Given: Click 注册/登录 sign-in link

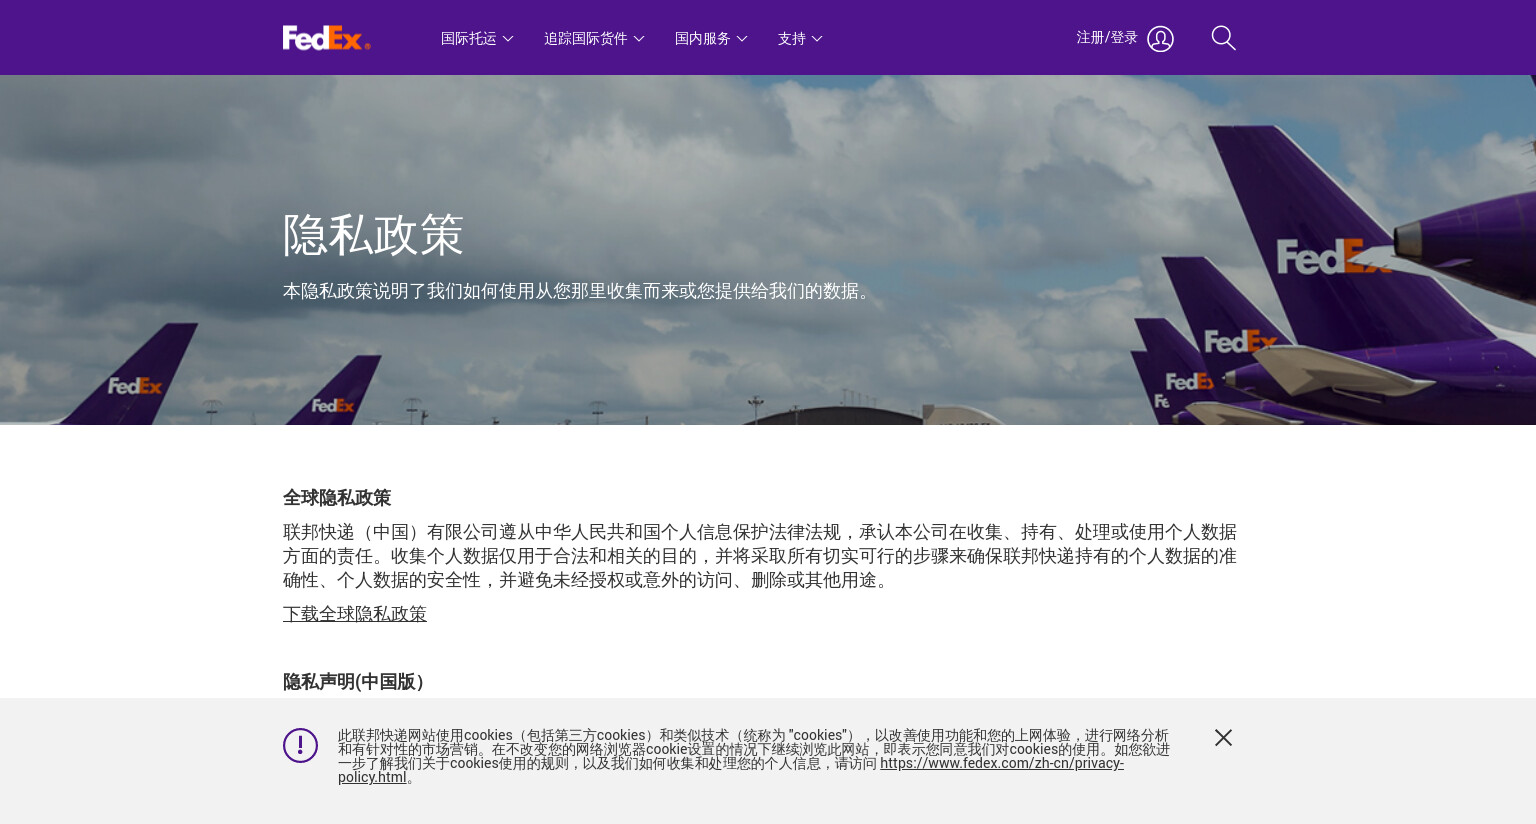Looking at the screenshot, I should point(1107,38).
